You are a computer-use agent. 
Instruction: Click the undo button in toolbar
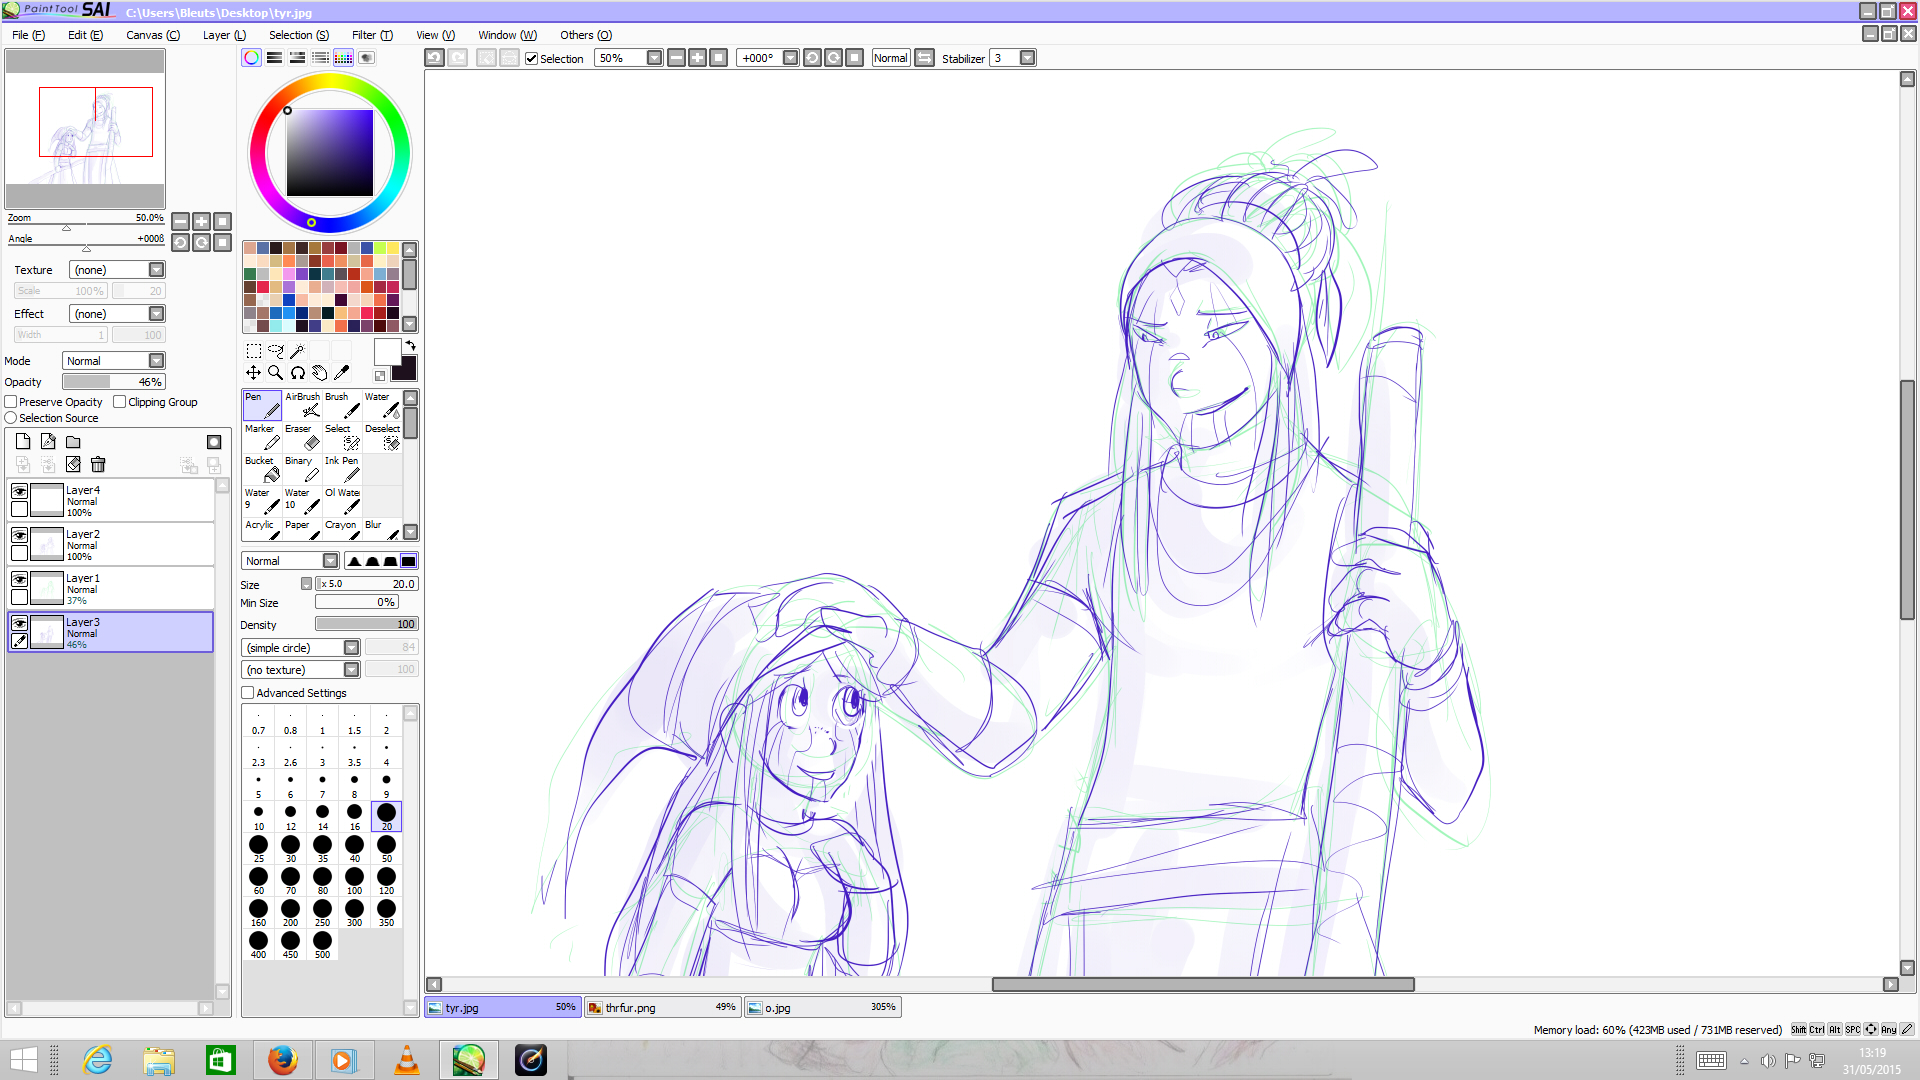click(434, 58)
